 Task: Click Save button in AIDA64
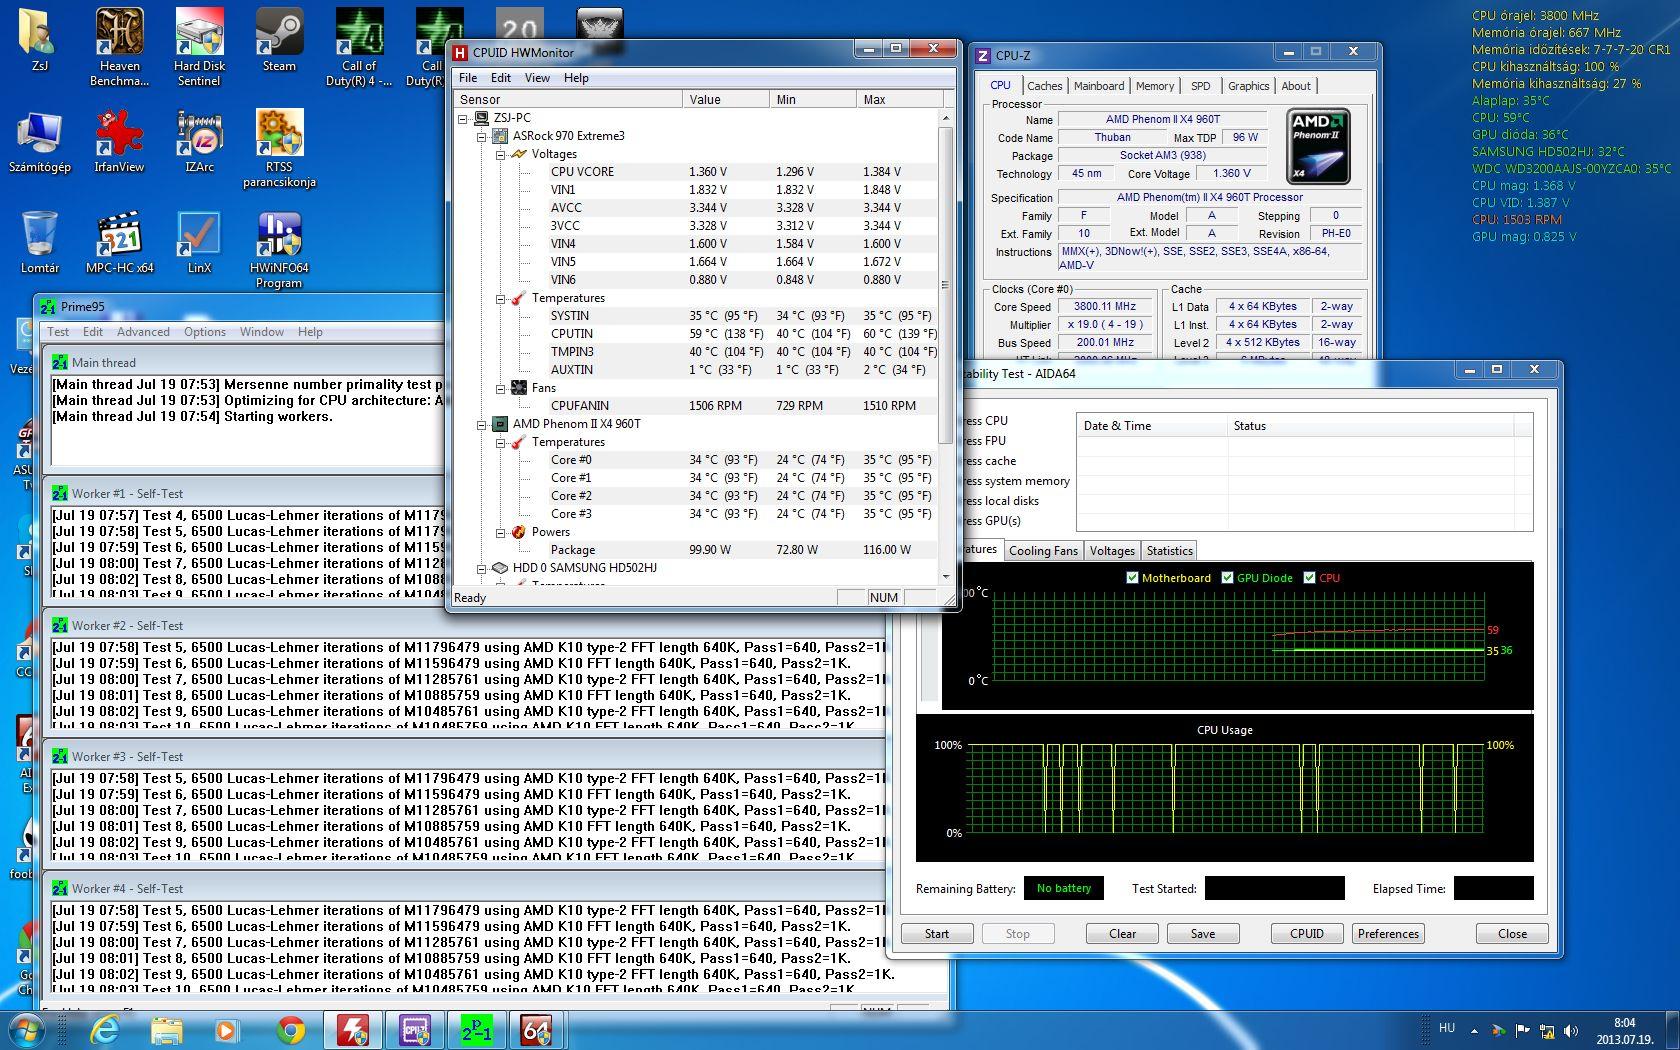click(1203, 933)
